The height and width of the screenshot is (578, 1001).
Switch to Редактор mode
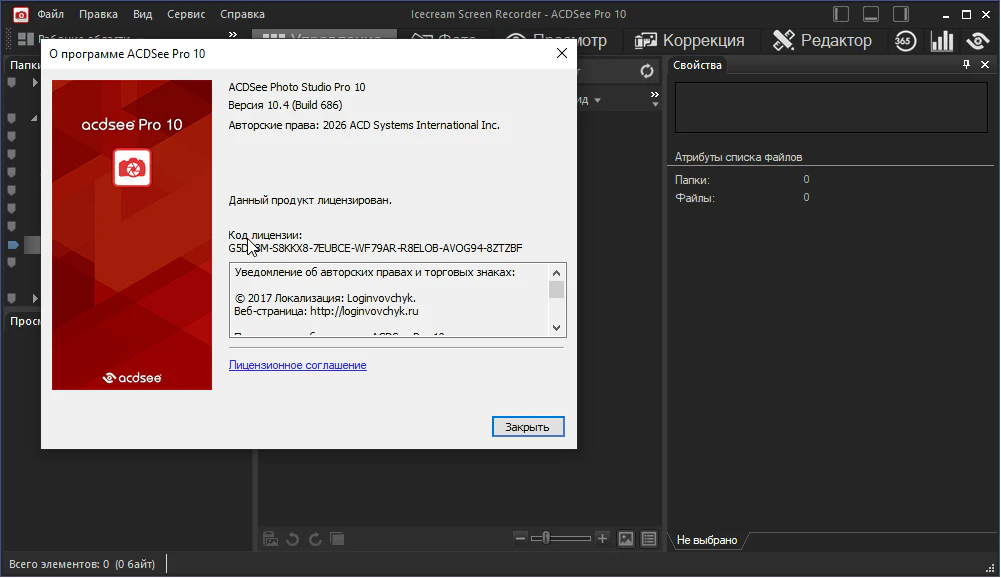[822, 41]
